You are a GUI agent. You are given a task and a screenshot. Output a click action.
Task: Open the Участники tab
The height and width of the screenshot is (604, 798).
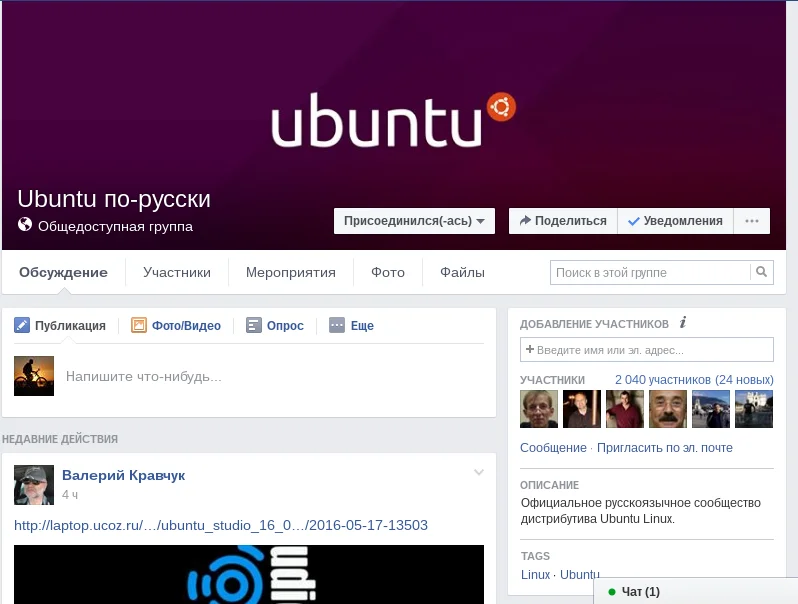pyautogui.click(x=177, y=272)
